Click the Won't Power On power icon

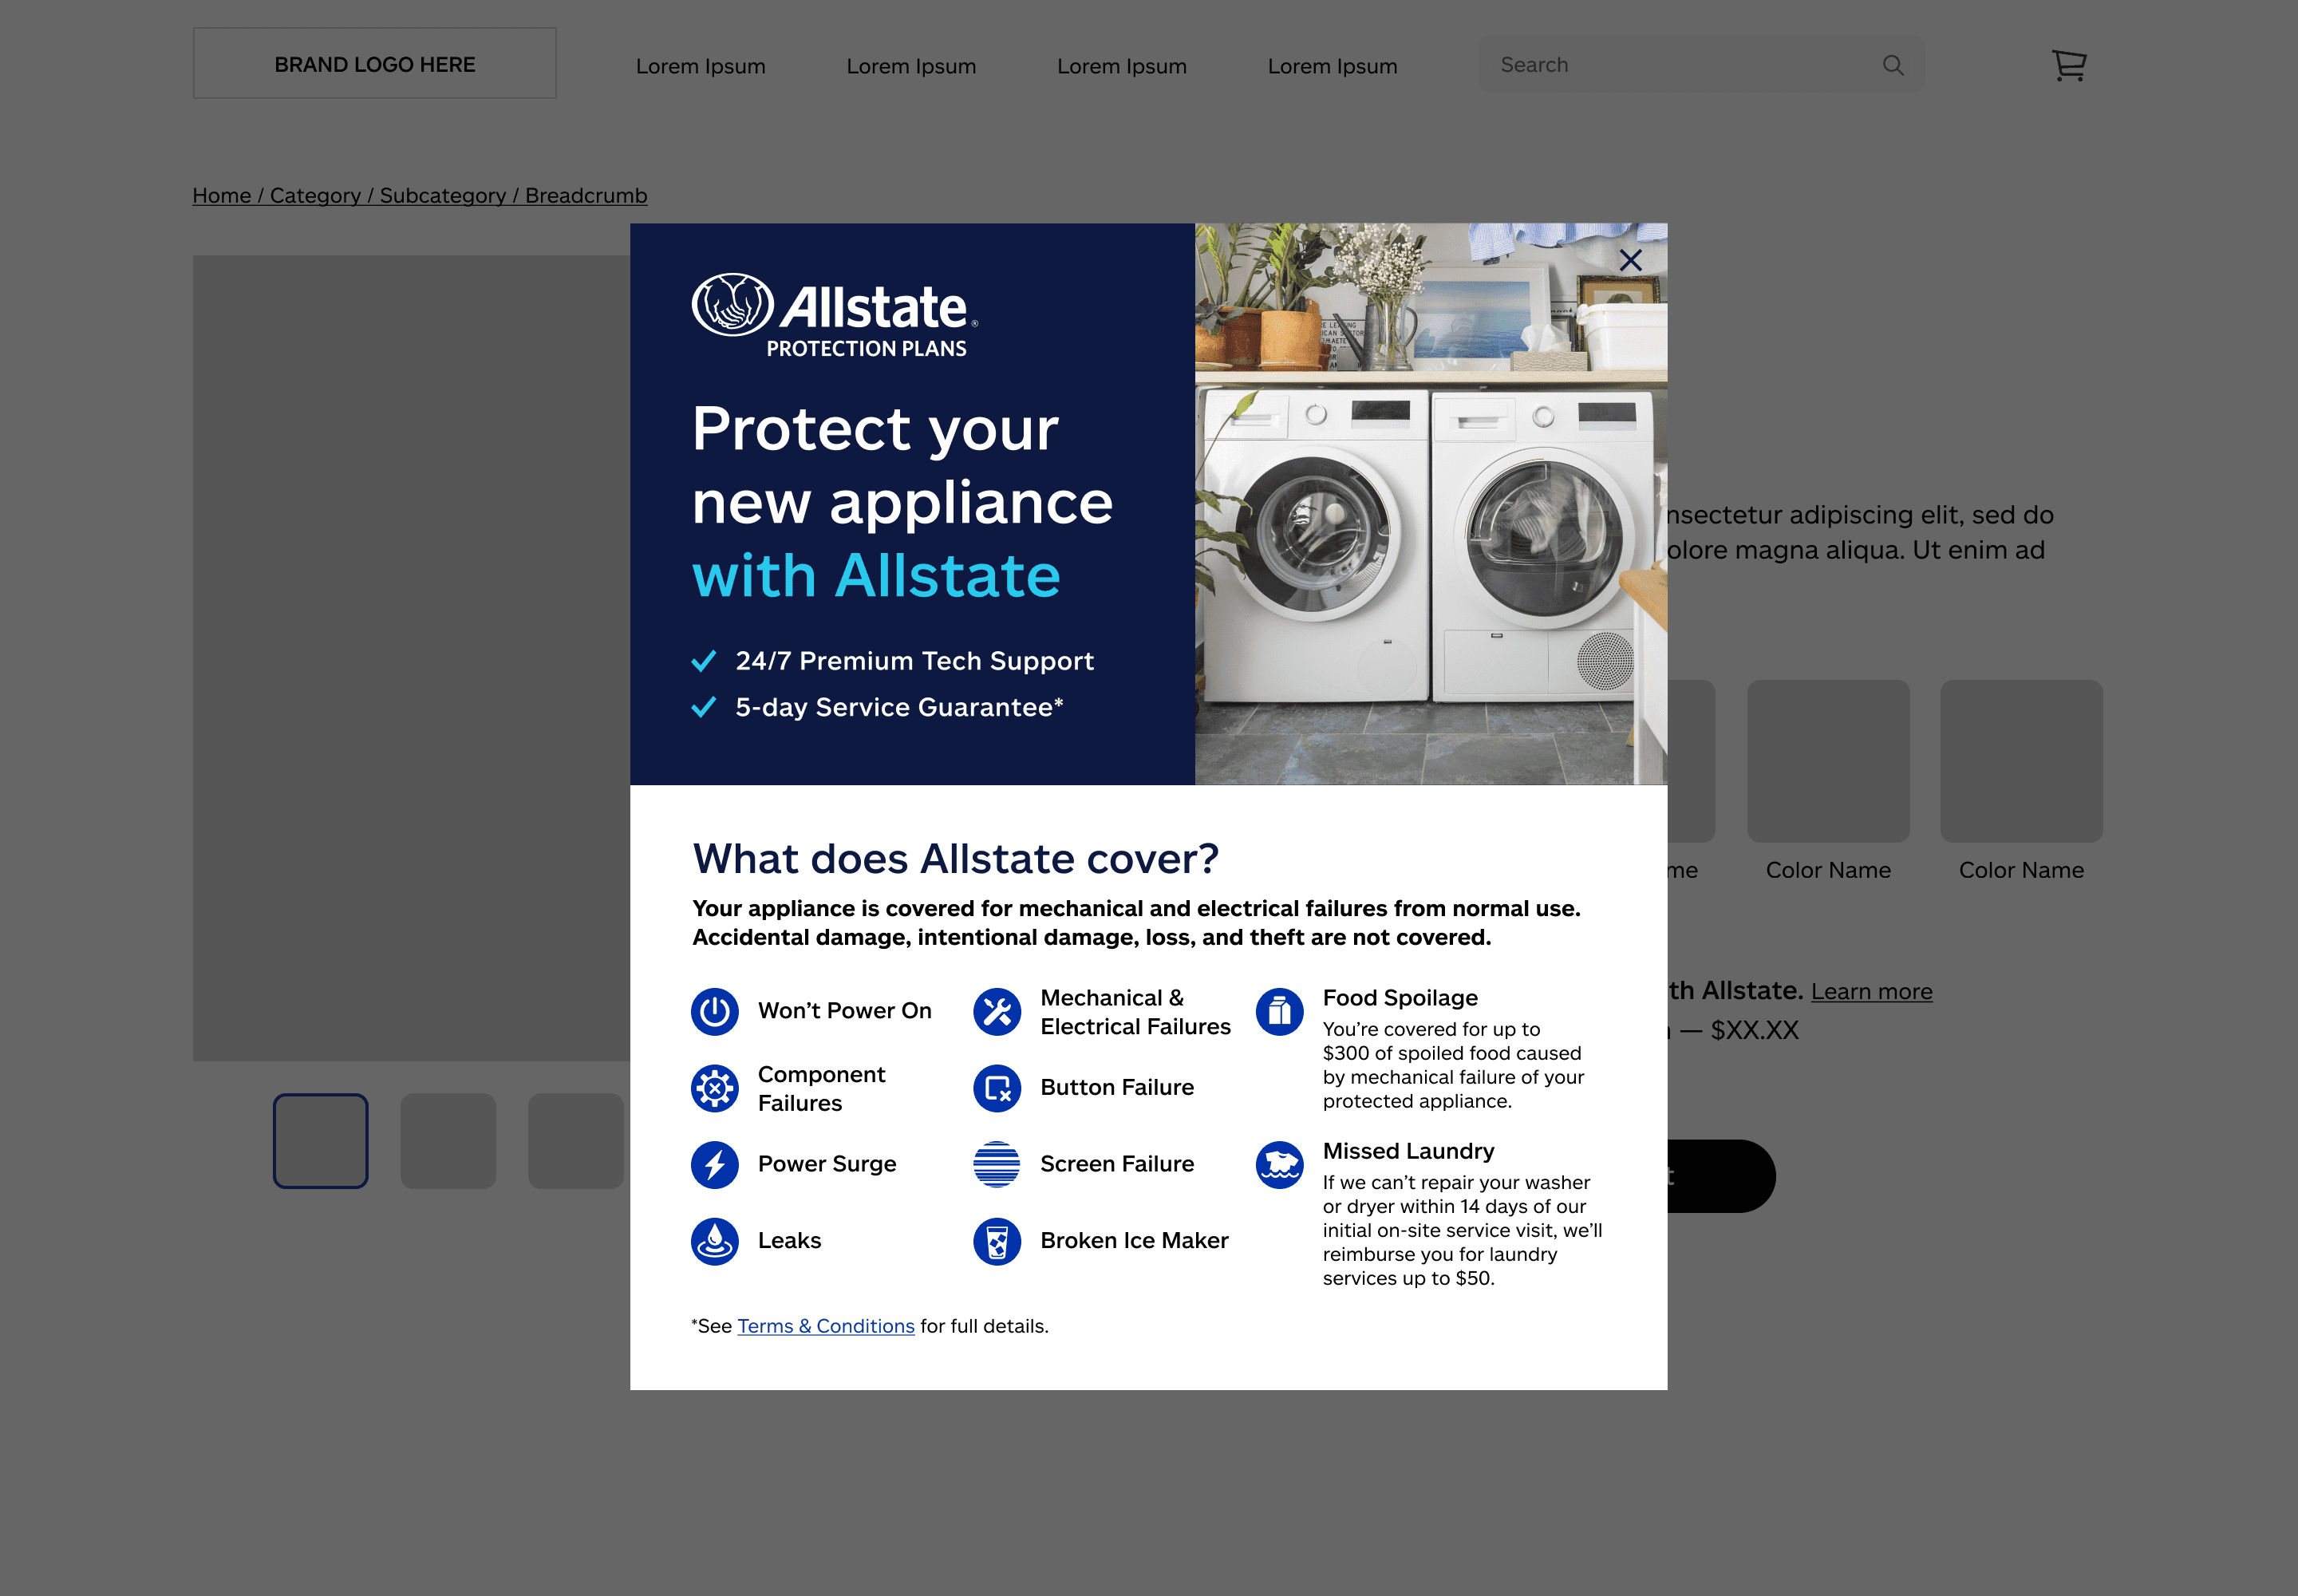[715, 1011]
